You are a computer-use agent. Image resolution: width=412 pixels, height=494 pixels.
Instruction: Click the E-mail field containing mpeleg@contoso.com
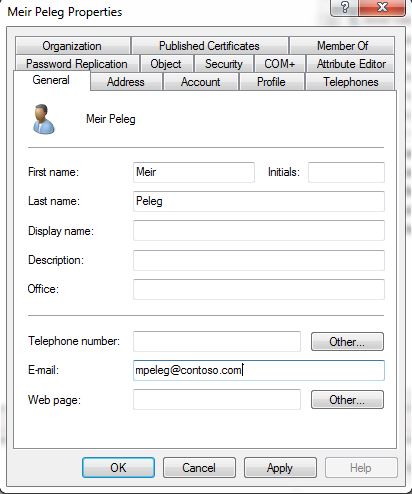259,370
